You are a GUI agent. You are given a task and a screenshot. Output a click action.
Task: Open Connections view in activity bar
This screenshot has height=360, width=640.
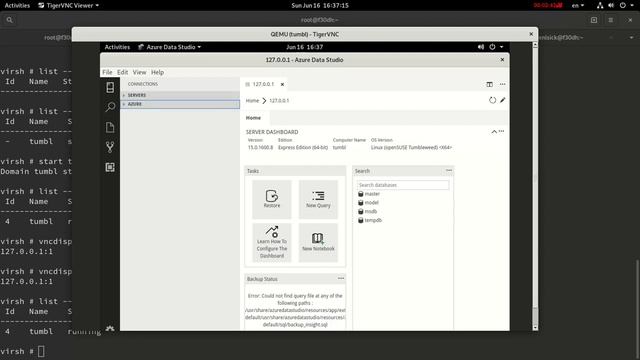pyautogui.click(x=110, y=87)
